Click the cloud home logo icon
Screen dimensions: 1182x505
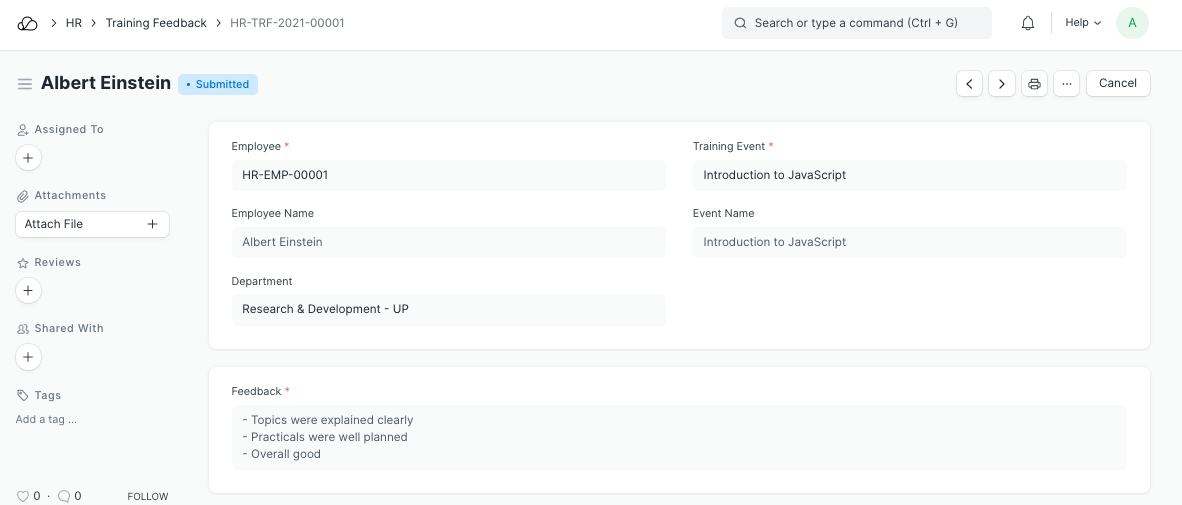point(28,23)
